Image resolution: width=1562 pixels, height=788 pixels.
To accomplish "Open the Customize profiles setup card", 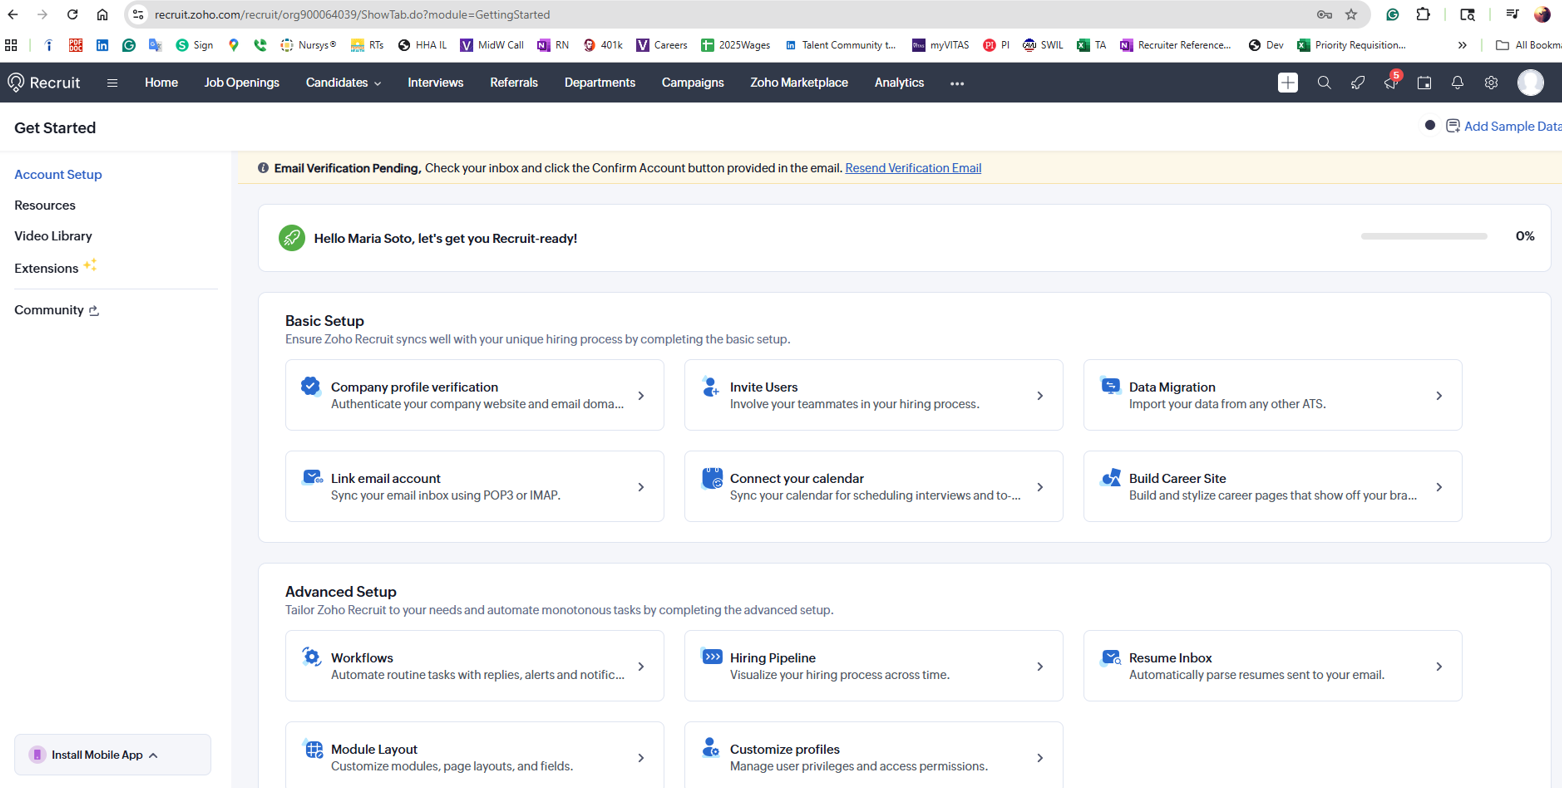I will pyautogui.click(x=873, y=755).
